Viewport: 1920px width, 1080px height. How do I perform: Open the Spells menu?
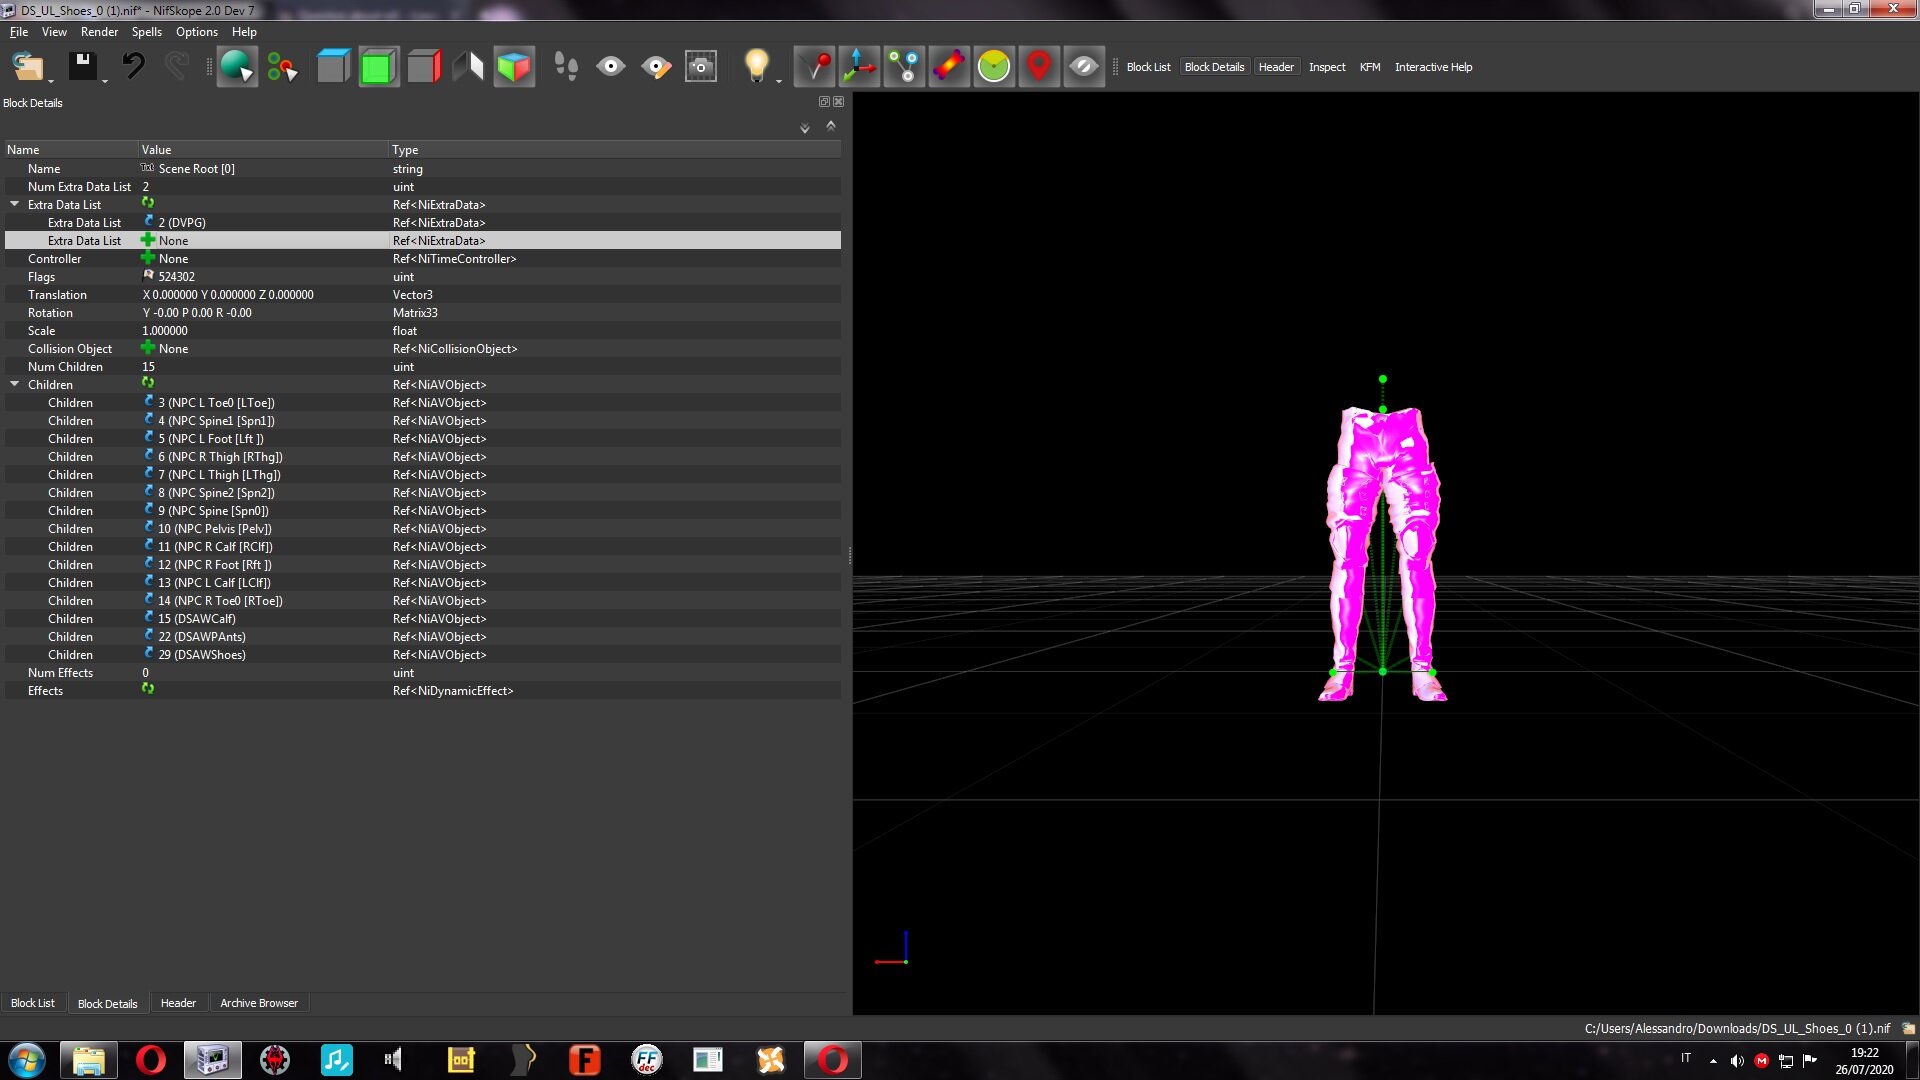point(146,32)
